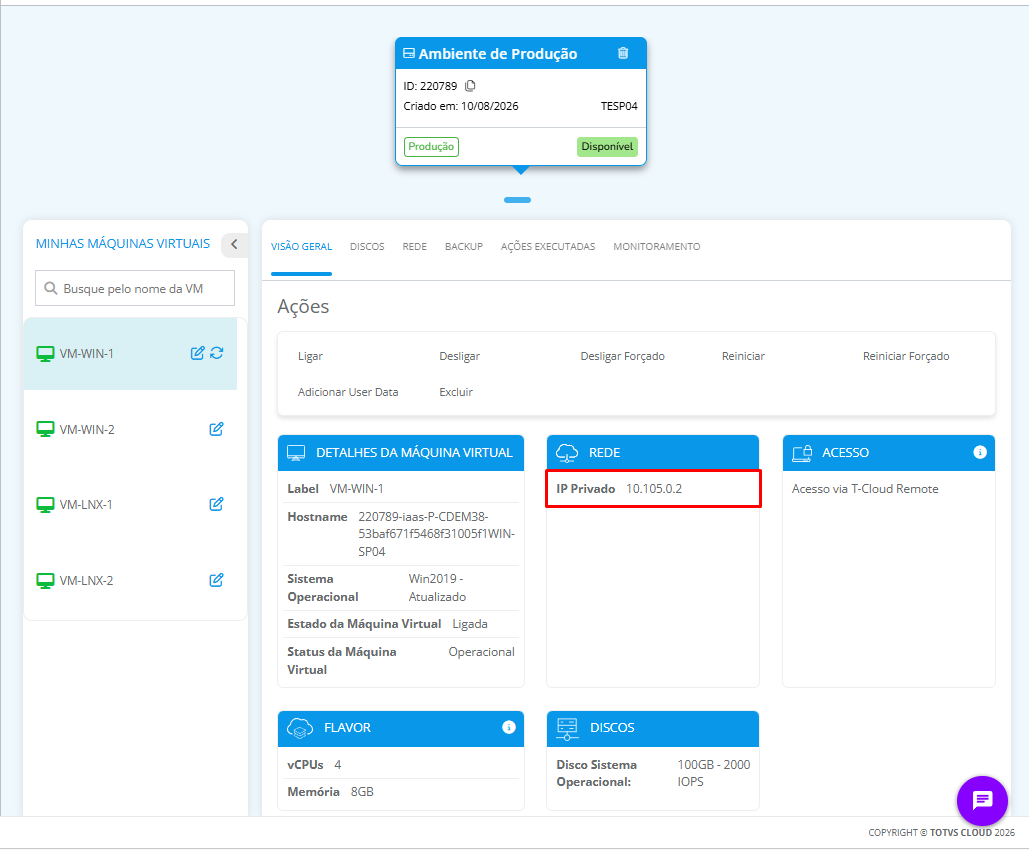Refresh the VM-WIN-1 status

click(217, 353)
